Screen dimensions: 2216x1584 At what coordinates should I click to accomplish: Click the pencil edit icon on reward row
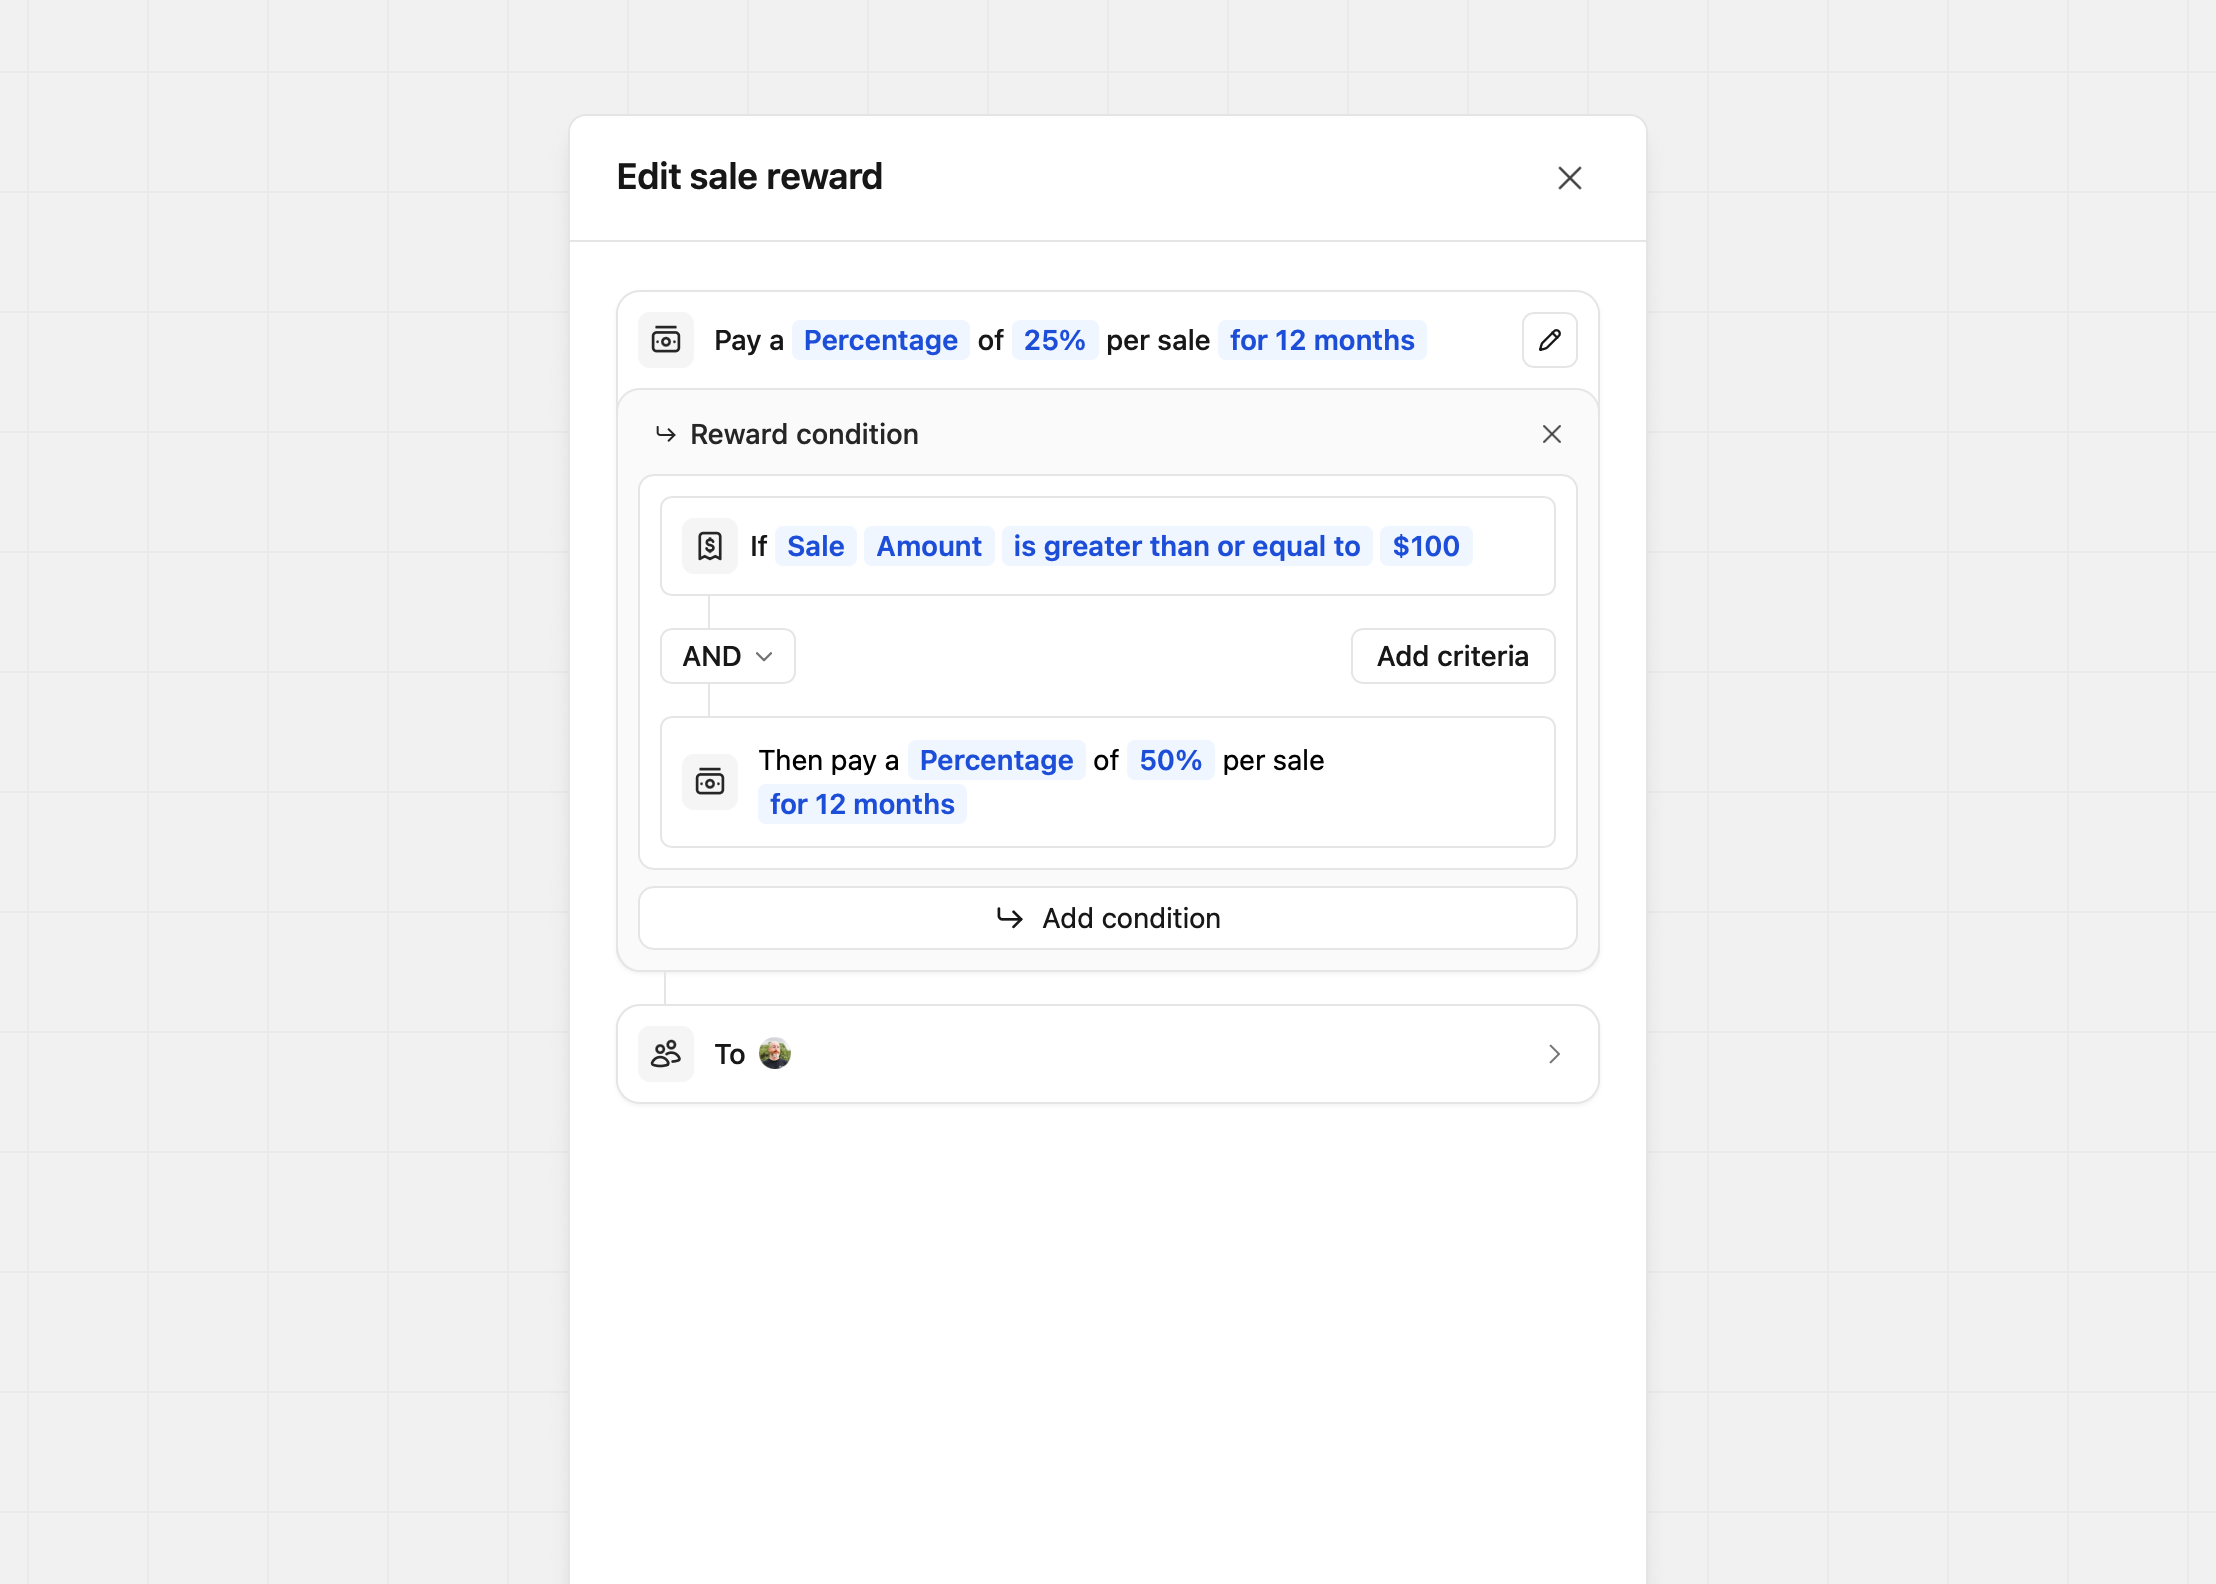click(x=1549, y=340)
